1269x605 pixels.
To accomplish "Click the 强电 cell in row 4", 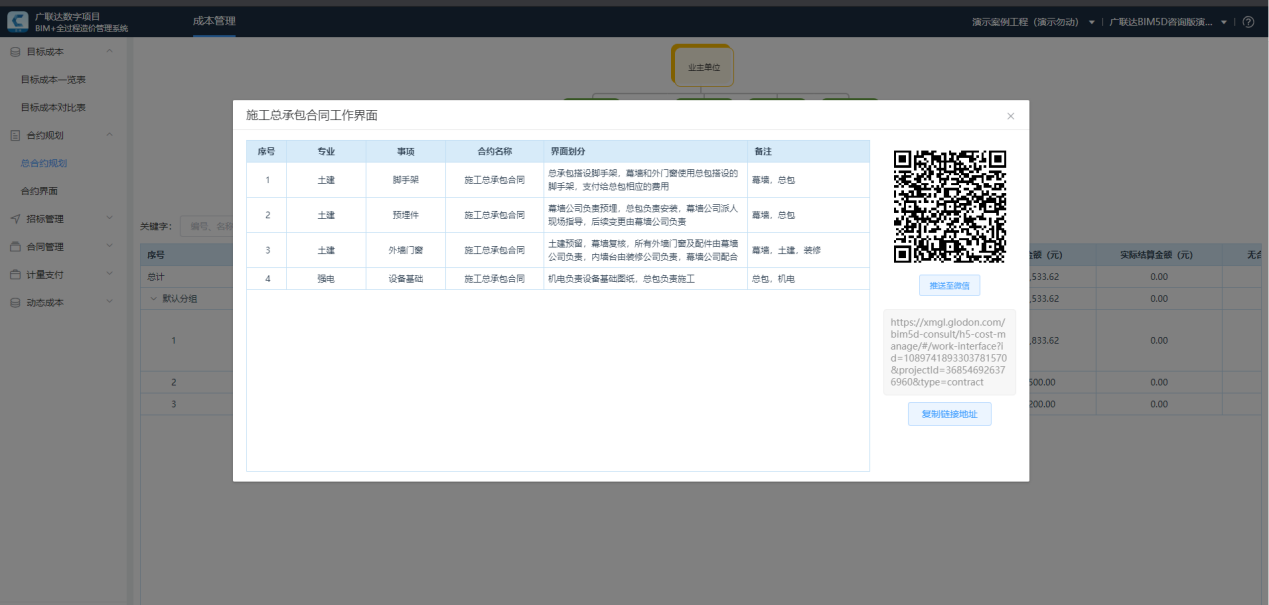I will (326, 279).
